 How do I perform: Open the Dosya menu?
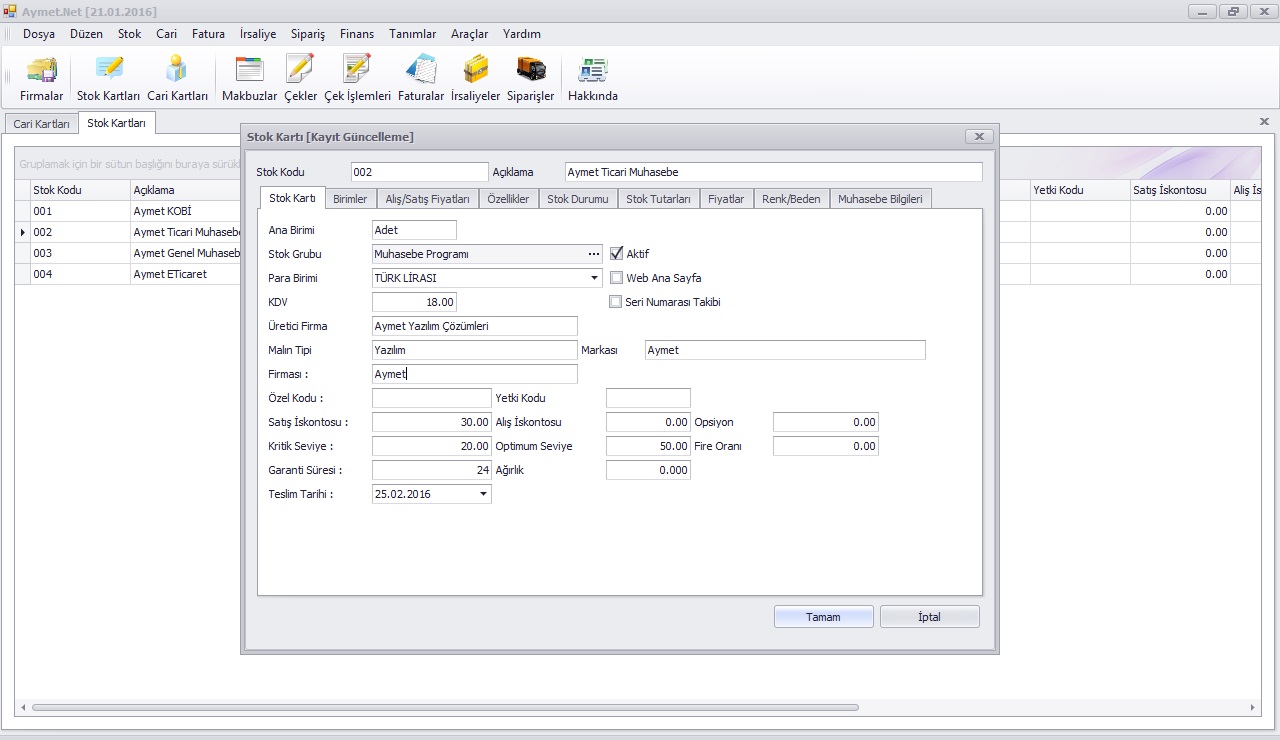coord(39,34)
